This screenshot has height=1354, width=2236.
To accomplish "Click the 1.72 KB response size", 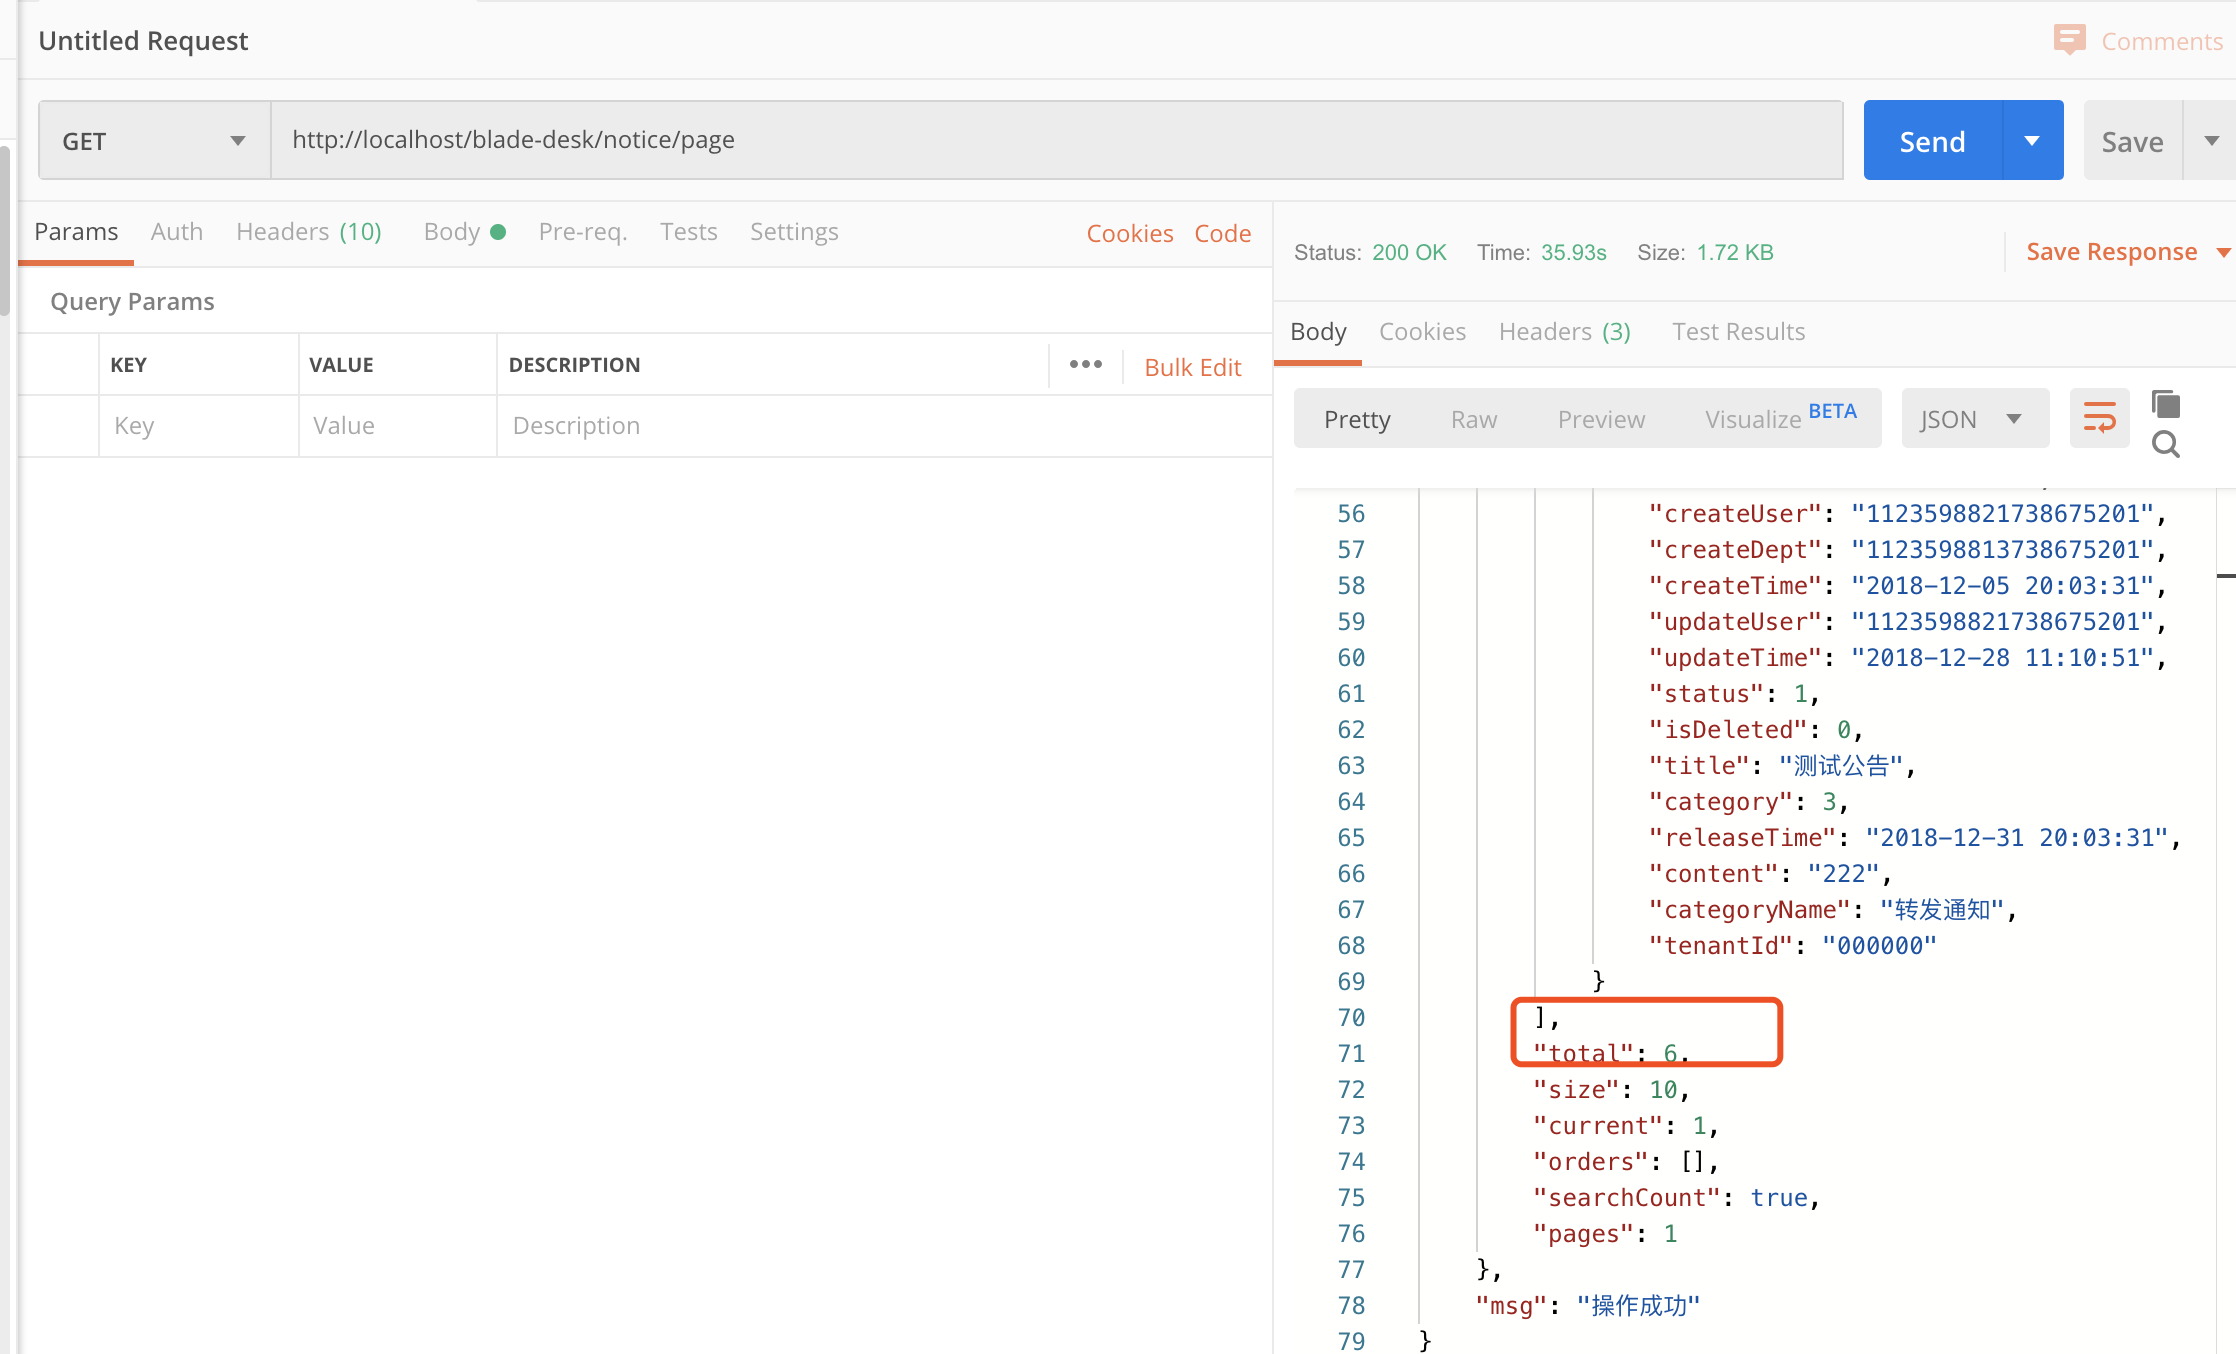I will click(1735, 252).
